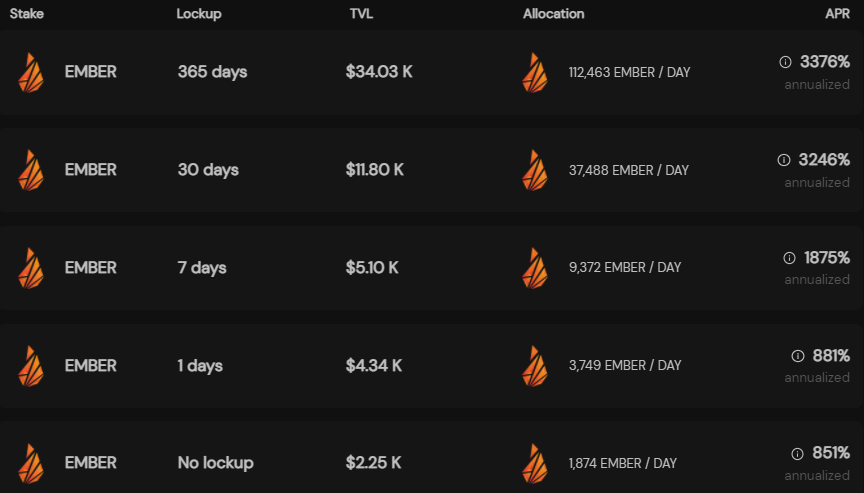
Task: Click the info icon beside 881% APR
Action: (x=798, y=356)
